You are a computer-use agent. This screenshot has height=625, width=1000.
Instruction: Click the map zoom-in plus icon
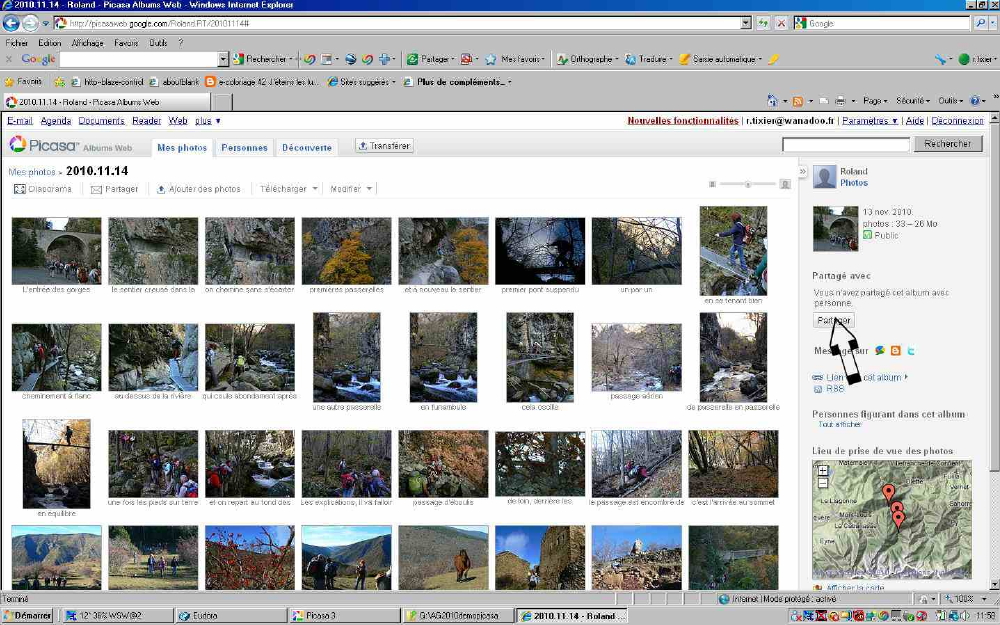pyautogui.click(x=823, y=471)
